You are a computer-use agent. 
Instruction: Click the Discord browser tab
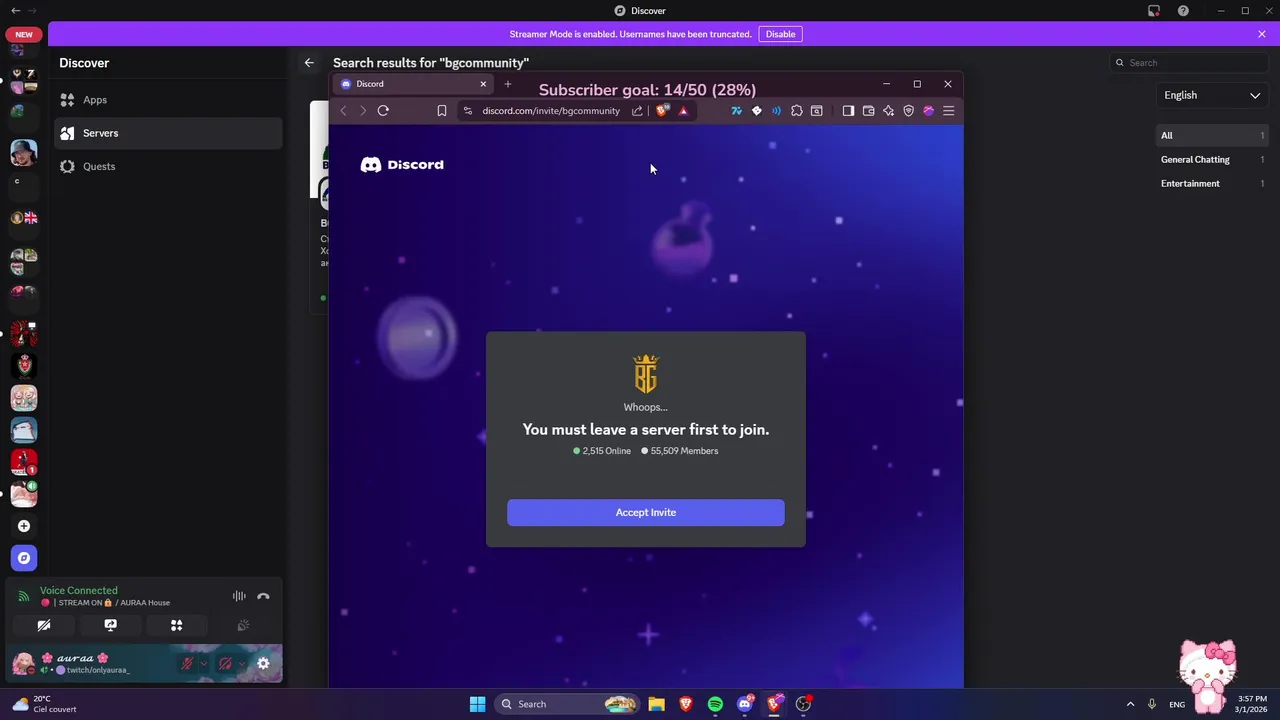(x=412, y=84)
